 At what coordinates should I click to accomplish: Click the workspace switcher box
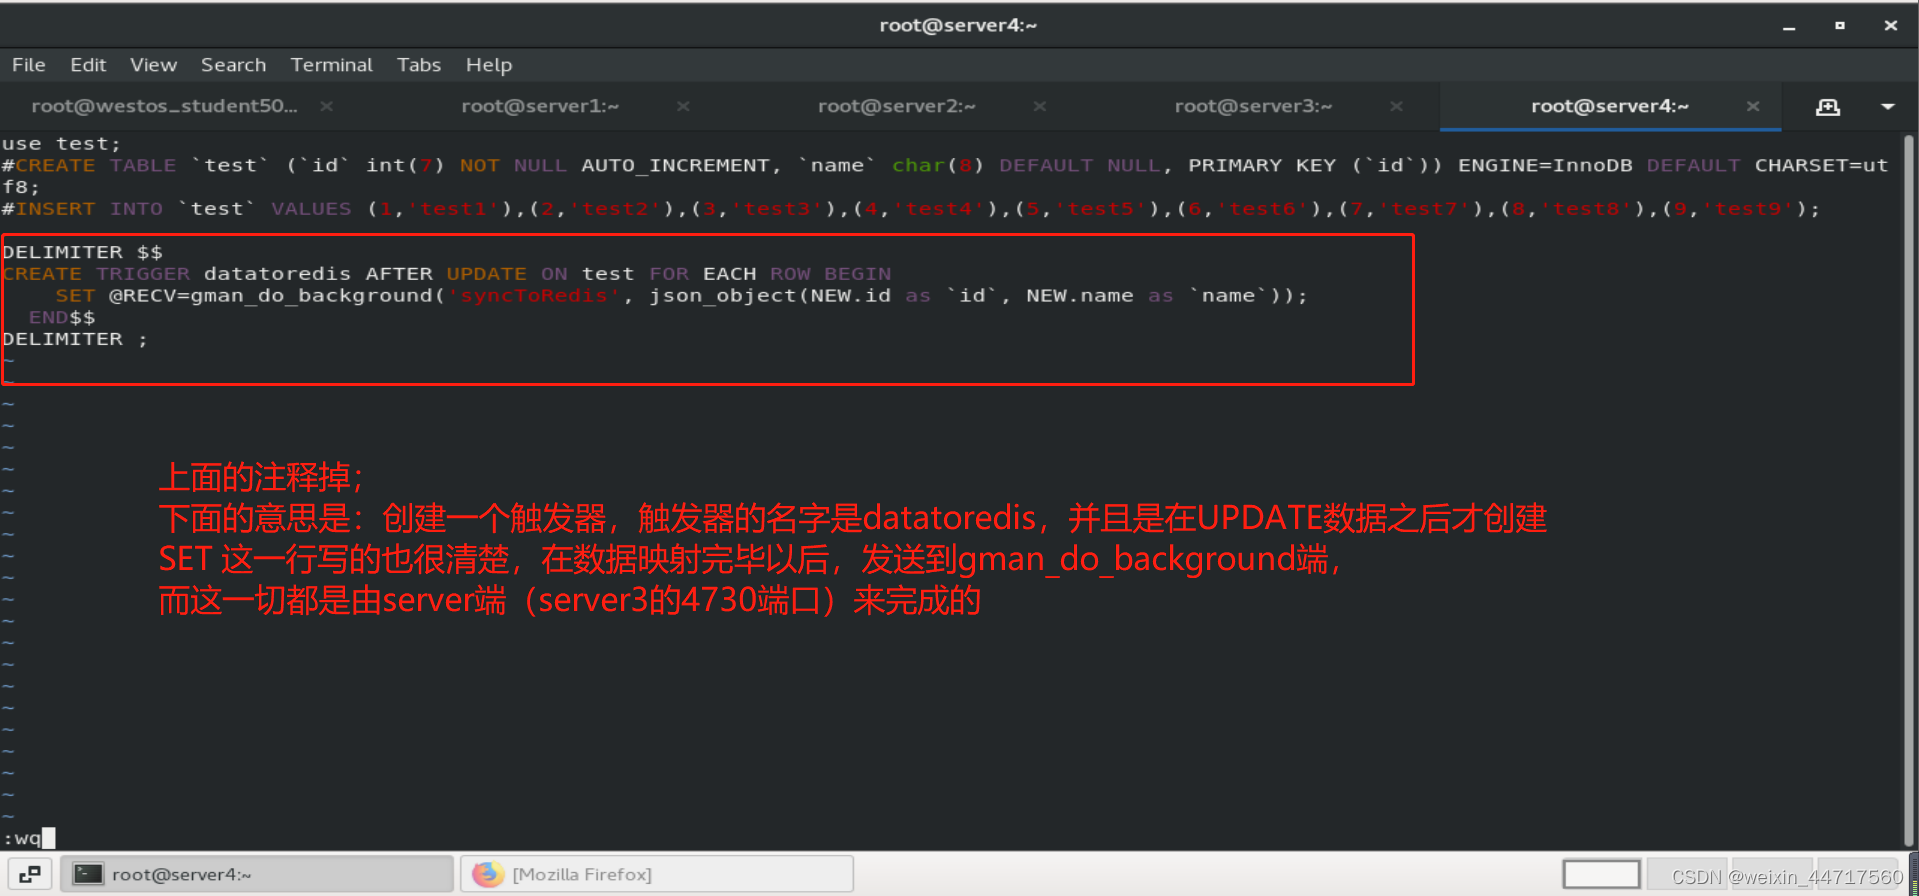[x=1602, y=874]
